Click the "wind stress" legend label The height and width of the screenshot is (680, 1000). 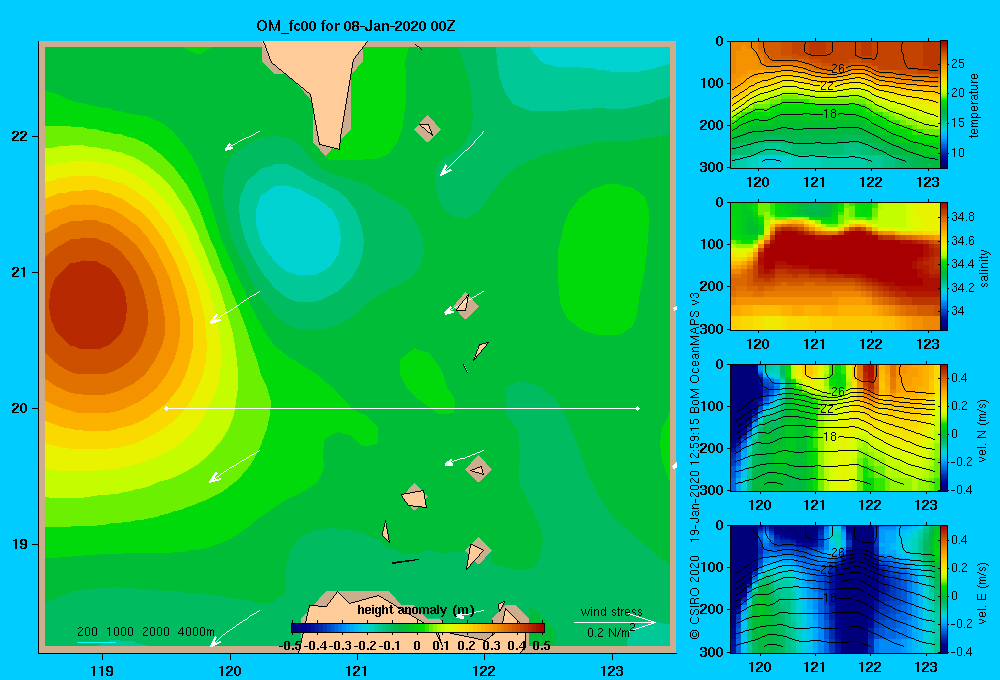tap(611, 612)
